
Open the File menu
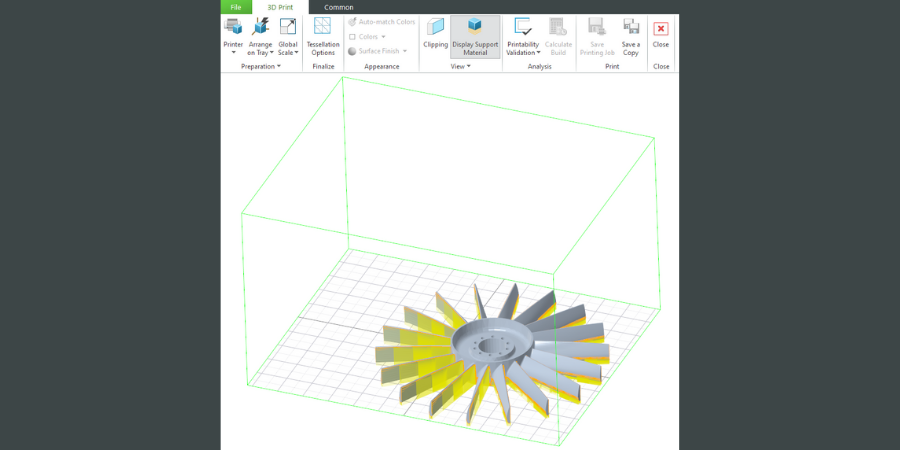pos(236,7)
